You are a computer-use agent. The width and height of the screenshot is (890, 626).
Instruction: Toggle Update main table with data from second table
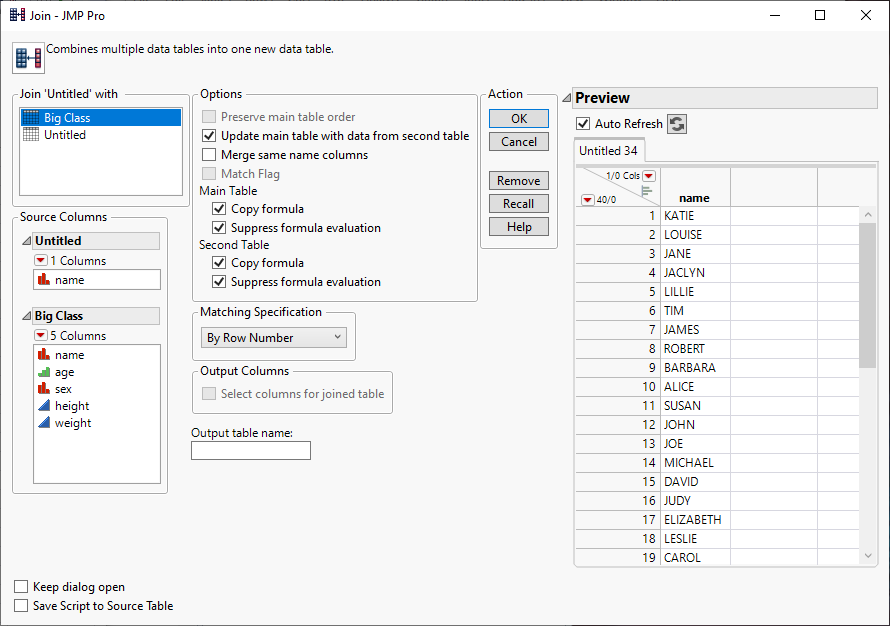coord(209,136)
